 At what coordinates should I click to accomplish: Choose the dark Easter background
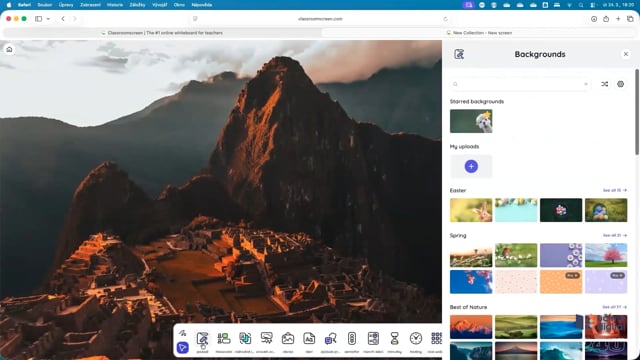click(561, 210)
